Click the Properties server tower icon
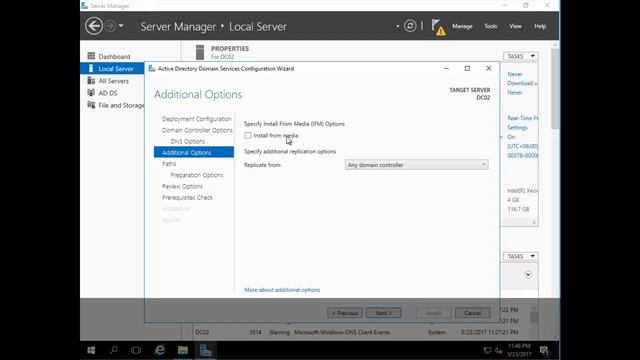Screen dimensions: 640x360 [x=200, y=52]
